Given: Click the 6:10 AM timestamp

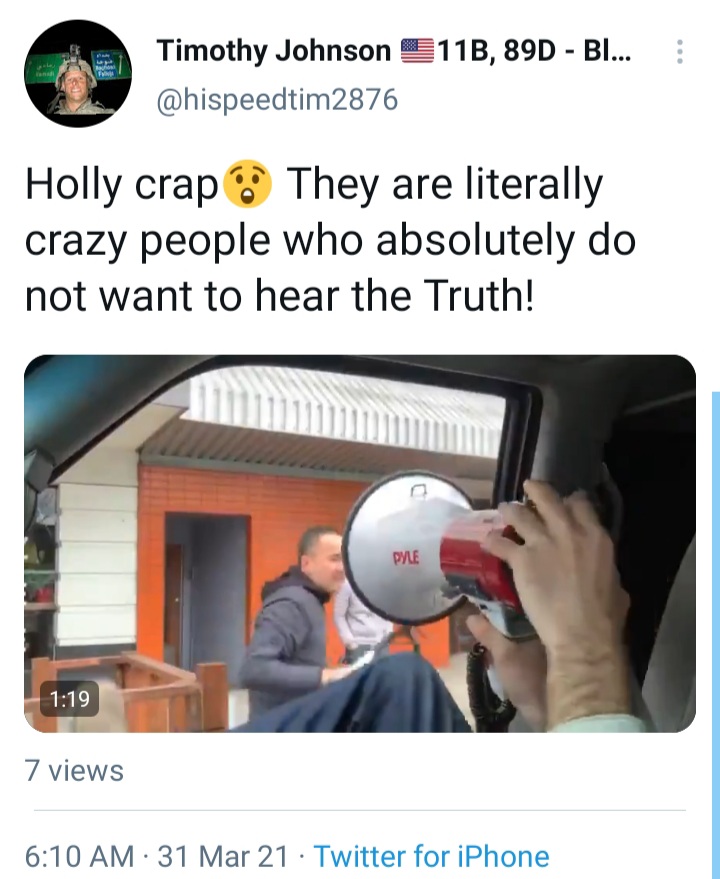Looking at the screenshot, I should [x=80, y=856].
